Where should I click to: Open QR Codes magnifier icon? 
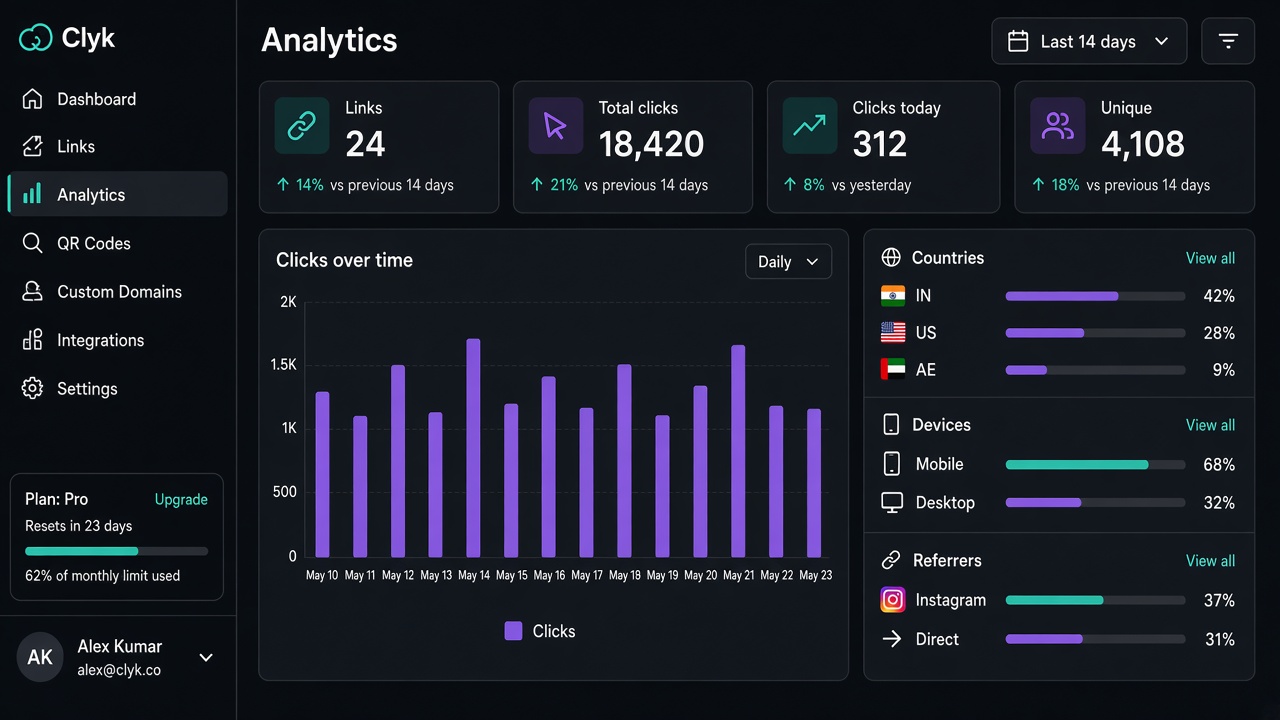32,243
